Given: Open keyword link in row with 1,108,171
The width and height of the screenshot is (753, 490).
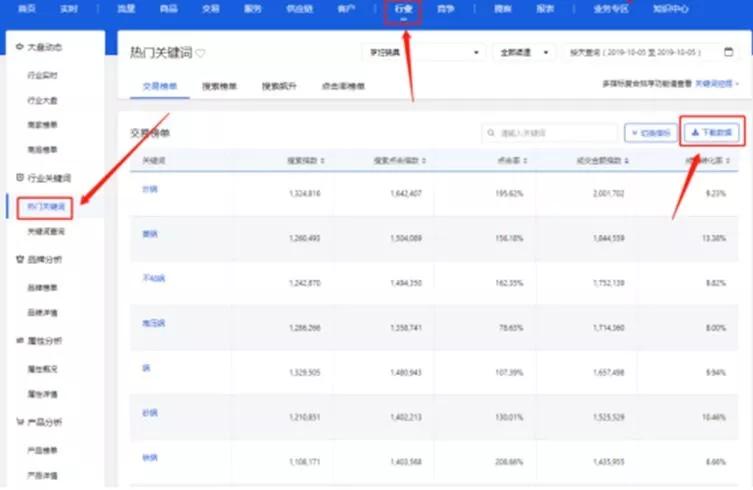Looking at the screenshot, I should (150, 457).
